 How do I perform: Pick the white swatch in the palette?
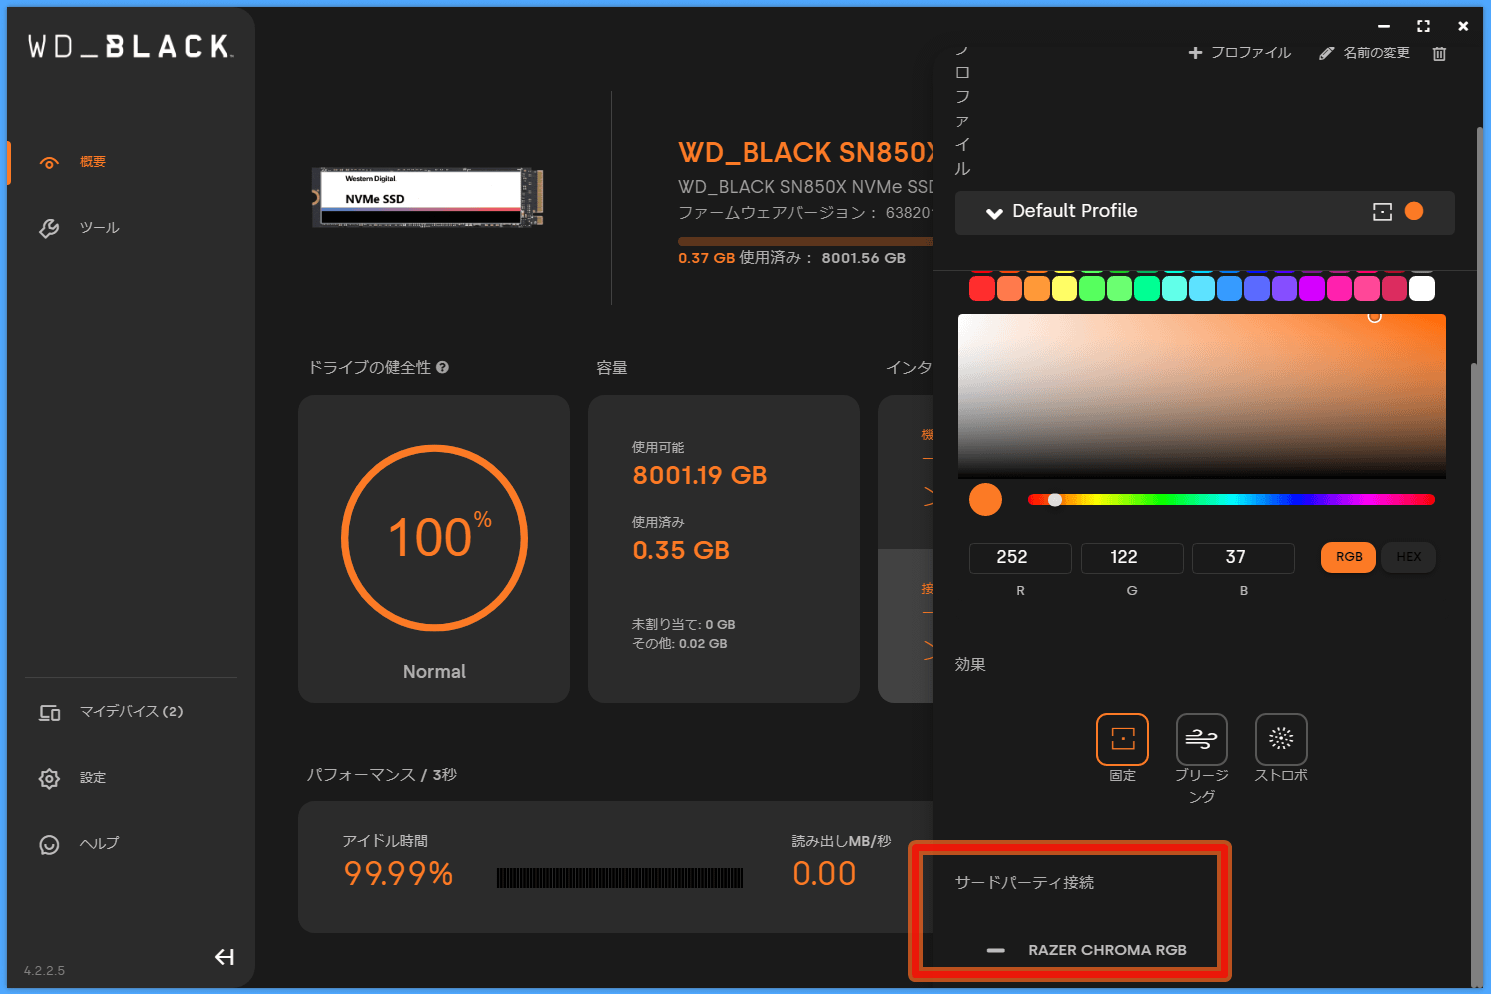tap(1422, 289)
